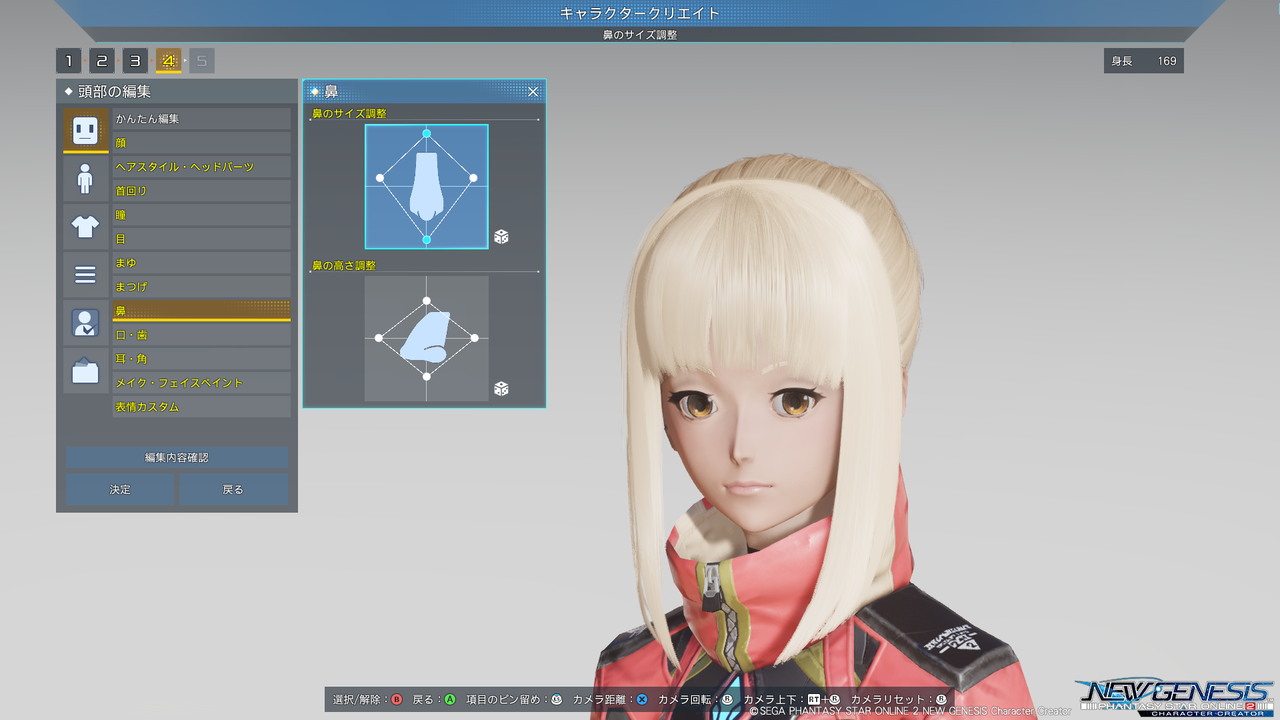Image resolution: width=1280 pixels, height=720 pixels.
Task: Click top handle of nose height pad
Action: click(x=427, y=301)
